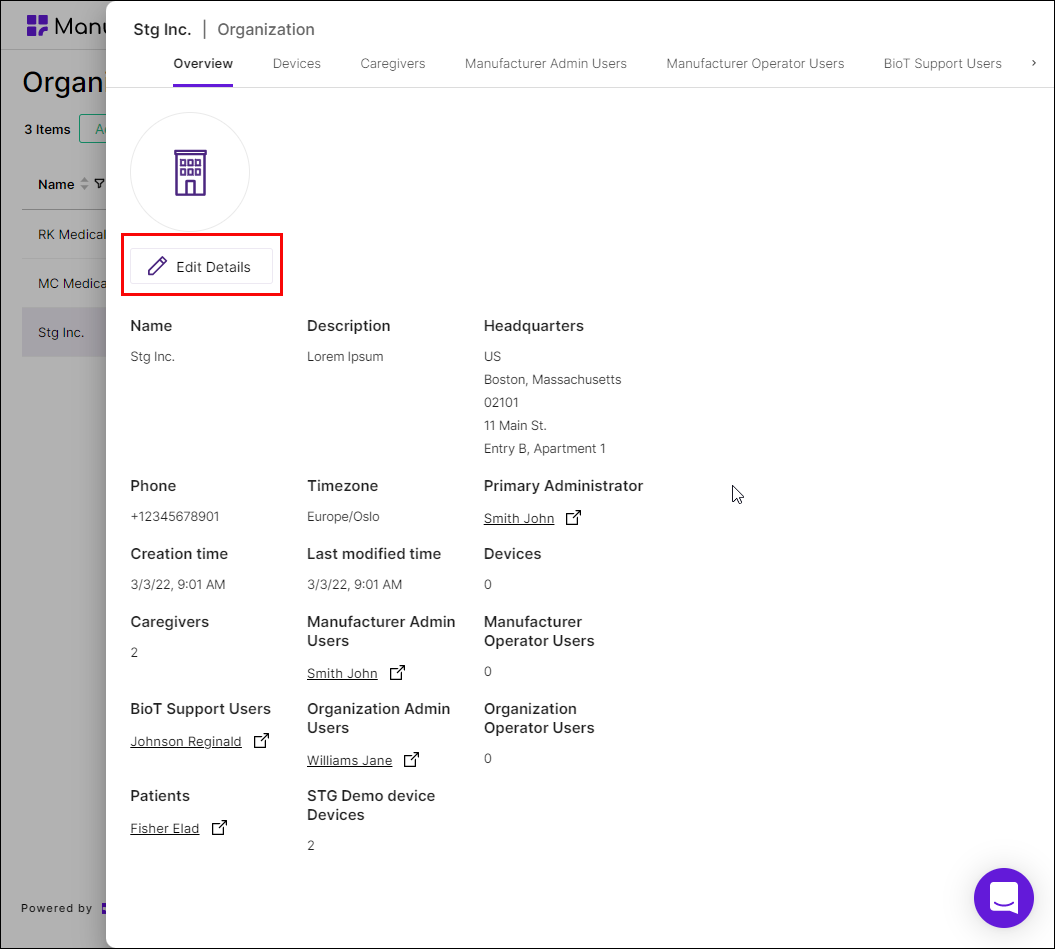Open the Fisher Elad patient link
The width and height of the screenshot is (1055, 949).
(165, 828)
